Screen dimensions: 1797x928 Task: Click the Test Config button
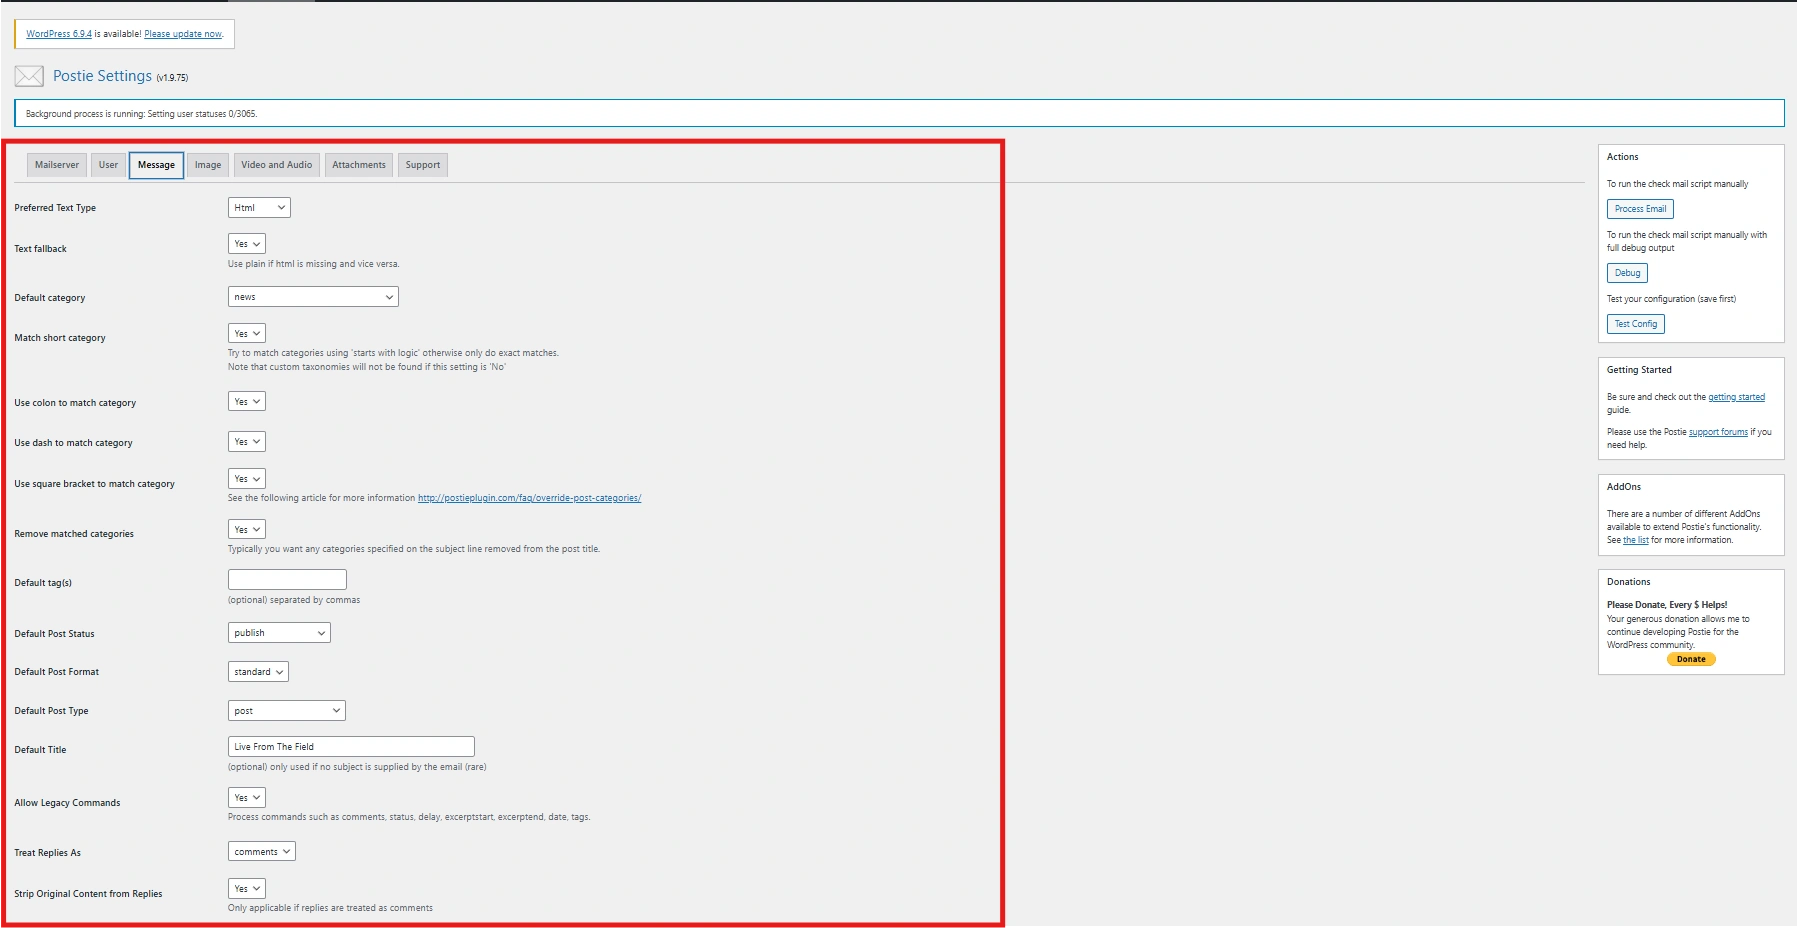click(x=1636, y=324)
